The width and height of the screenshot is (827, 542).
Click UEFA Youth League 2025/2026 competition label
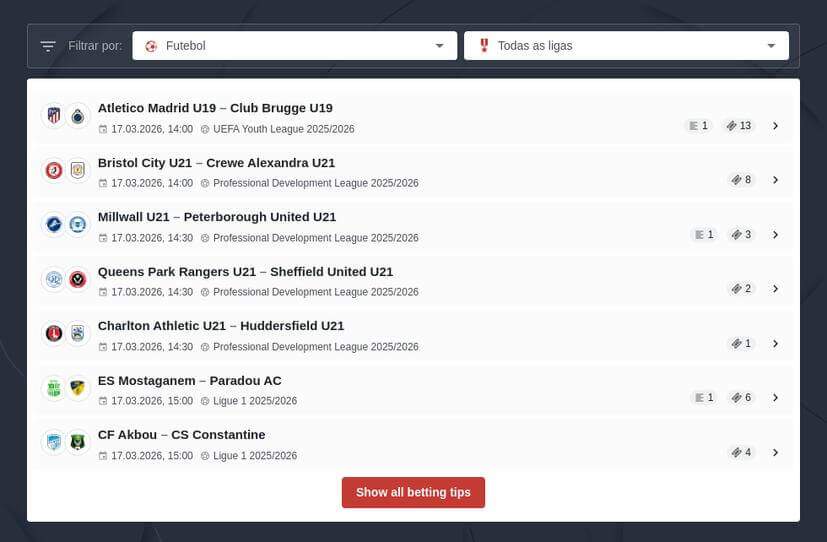[283, 129]
